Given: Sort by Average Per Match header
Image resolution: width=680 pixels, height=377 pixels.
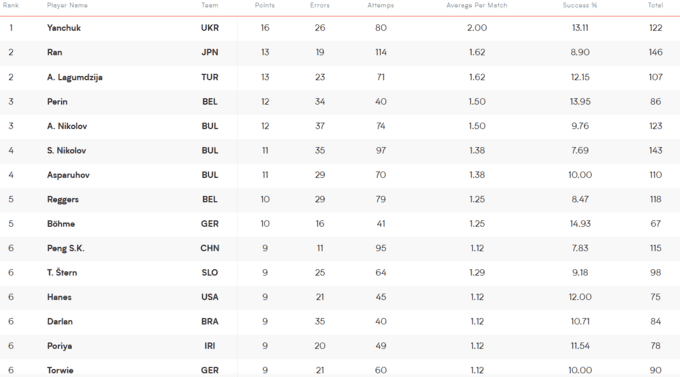Looking at the screenshot, I should tap(477, 5).
